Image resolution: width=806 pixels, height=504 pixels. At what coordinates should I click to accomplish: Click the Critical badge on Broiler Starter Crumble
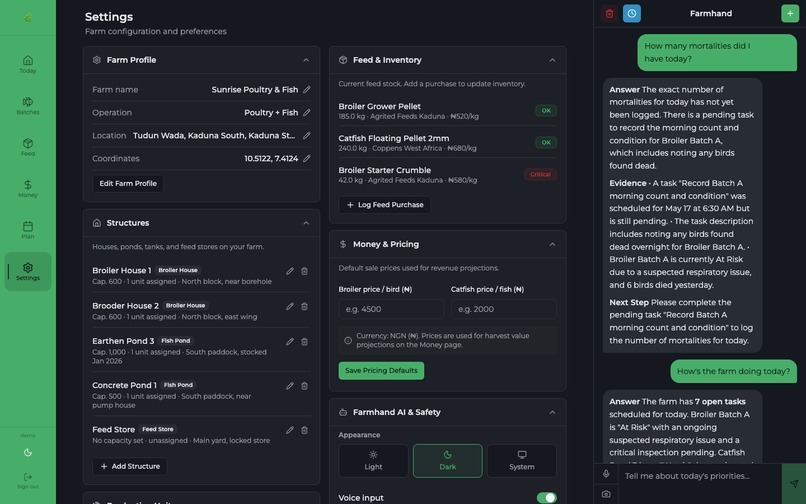pos(540,174)
